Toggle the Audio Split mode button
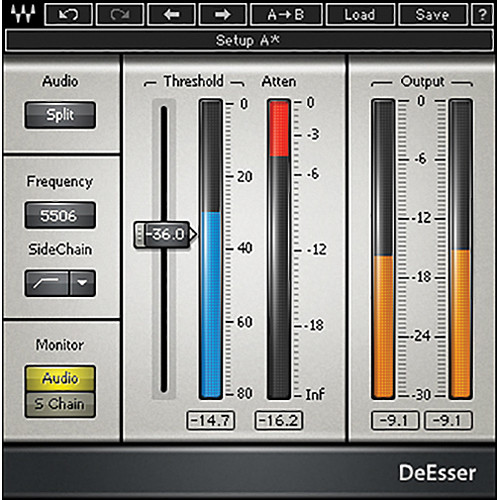 [x=60, y=115]
